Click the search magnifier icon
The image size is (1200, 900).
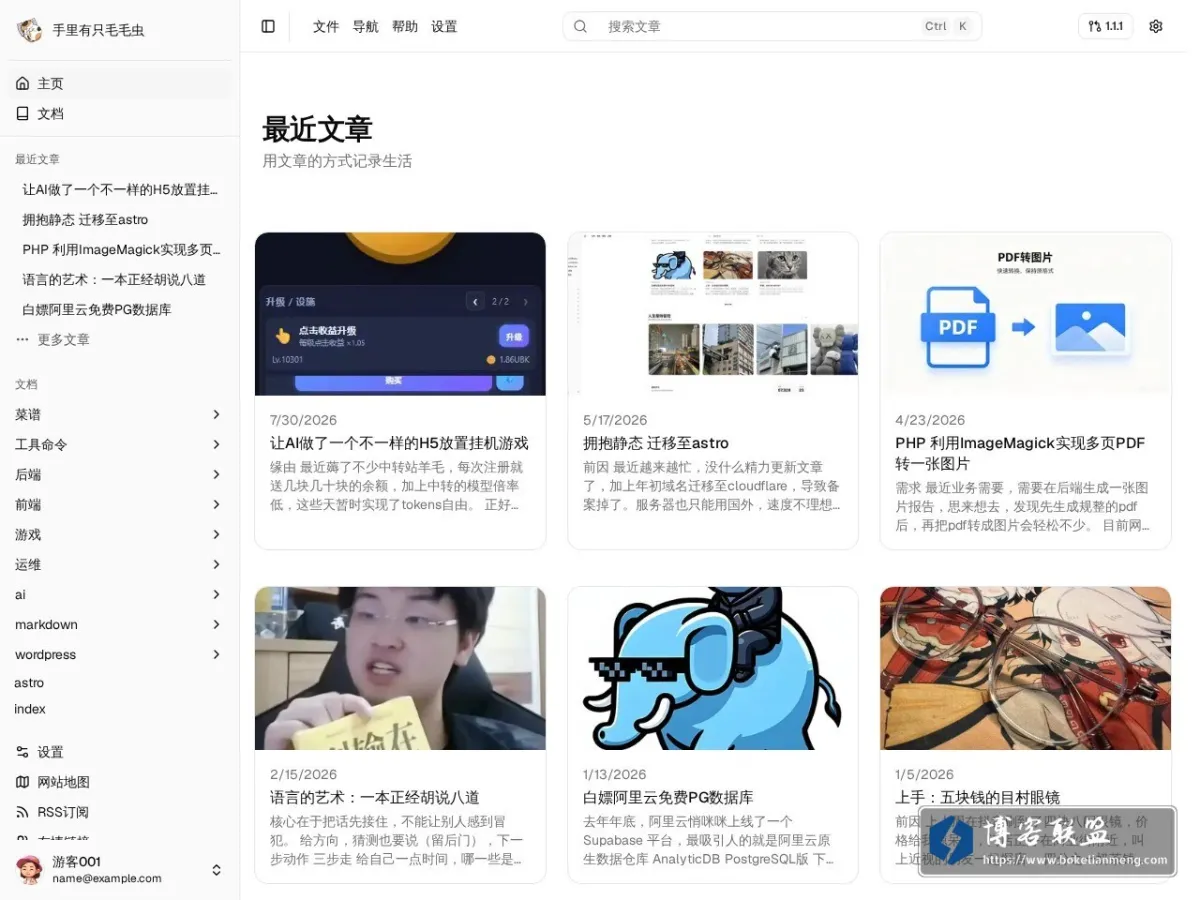580,27
